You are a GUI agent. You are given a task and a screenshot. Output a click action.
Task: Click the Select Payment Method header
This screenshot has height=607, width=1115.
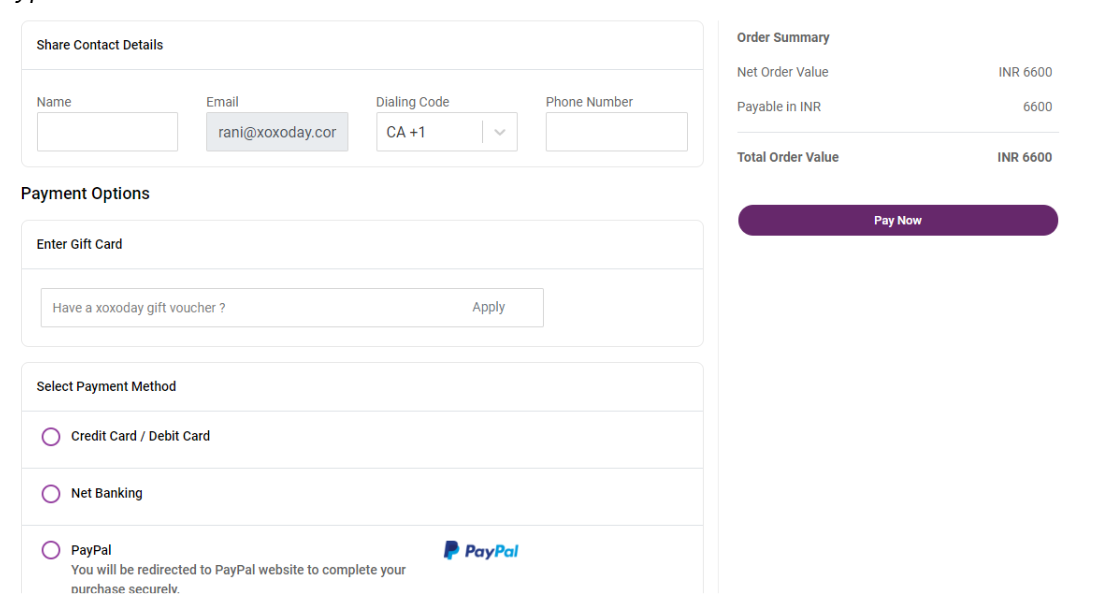coord(106,386)
